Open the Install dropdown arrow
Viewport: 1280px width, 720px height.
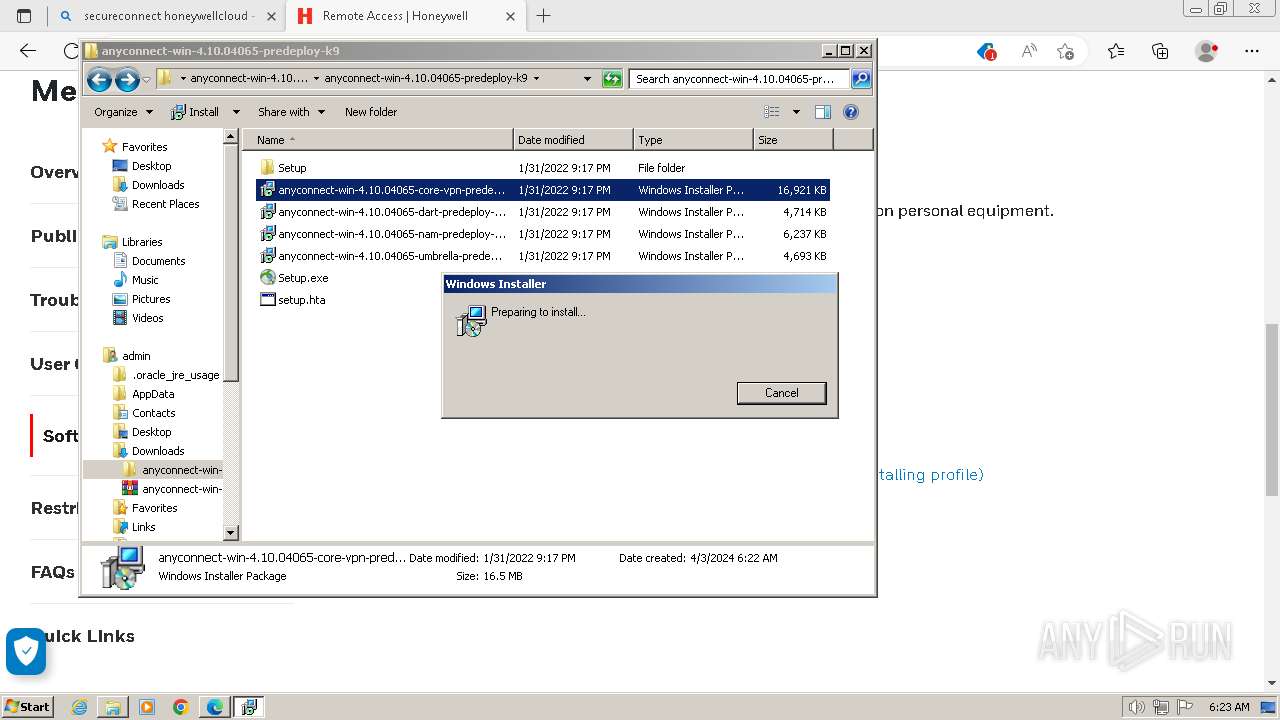coord(236,112)
